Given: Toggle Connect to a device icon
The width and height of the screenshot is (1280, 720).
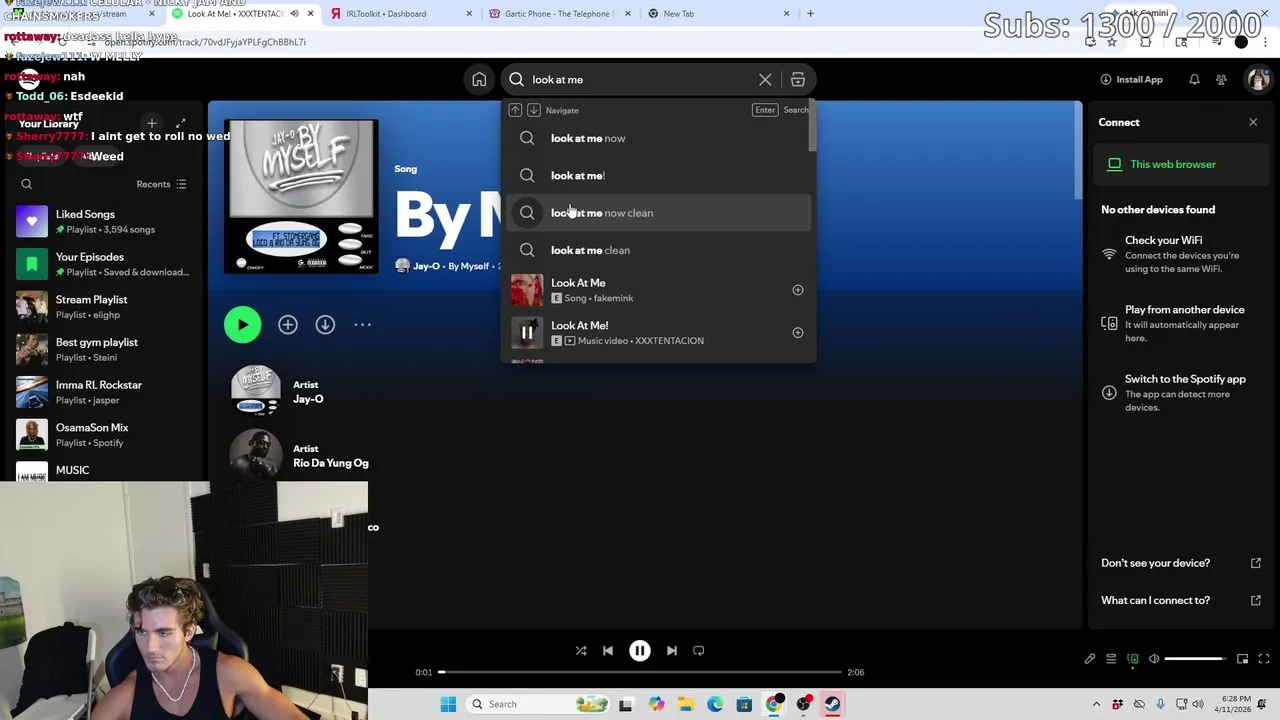Looking at the screenshot, I should (x=1133, y=659).
